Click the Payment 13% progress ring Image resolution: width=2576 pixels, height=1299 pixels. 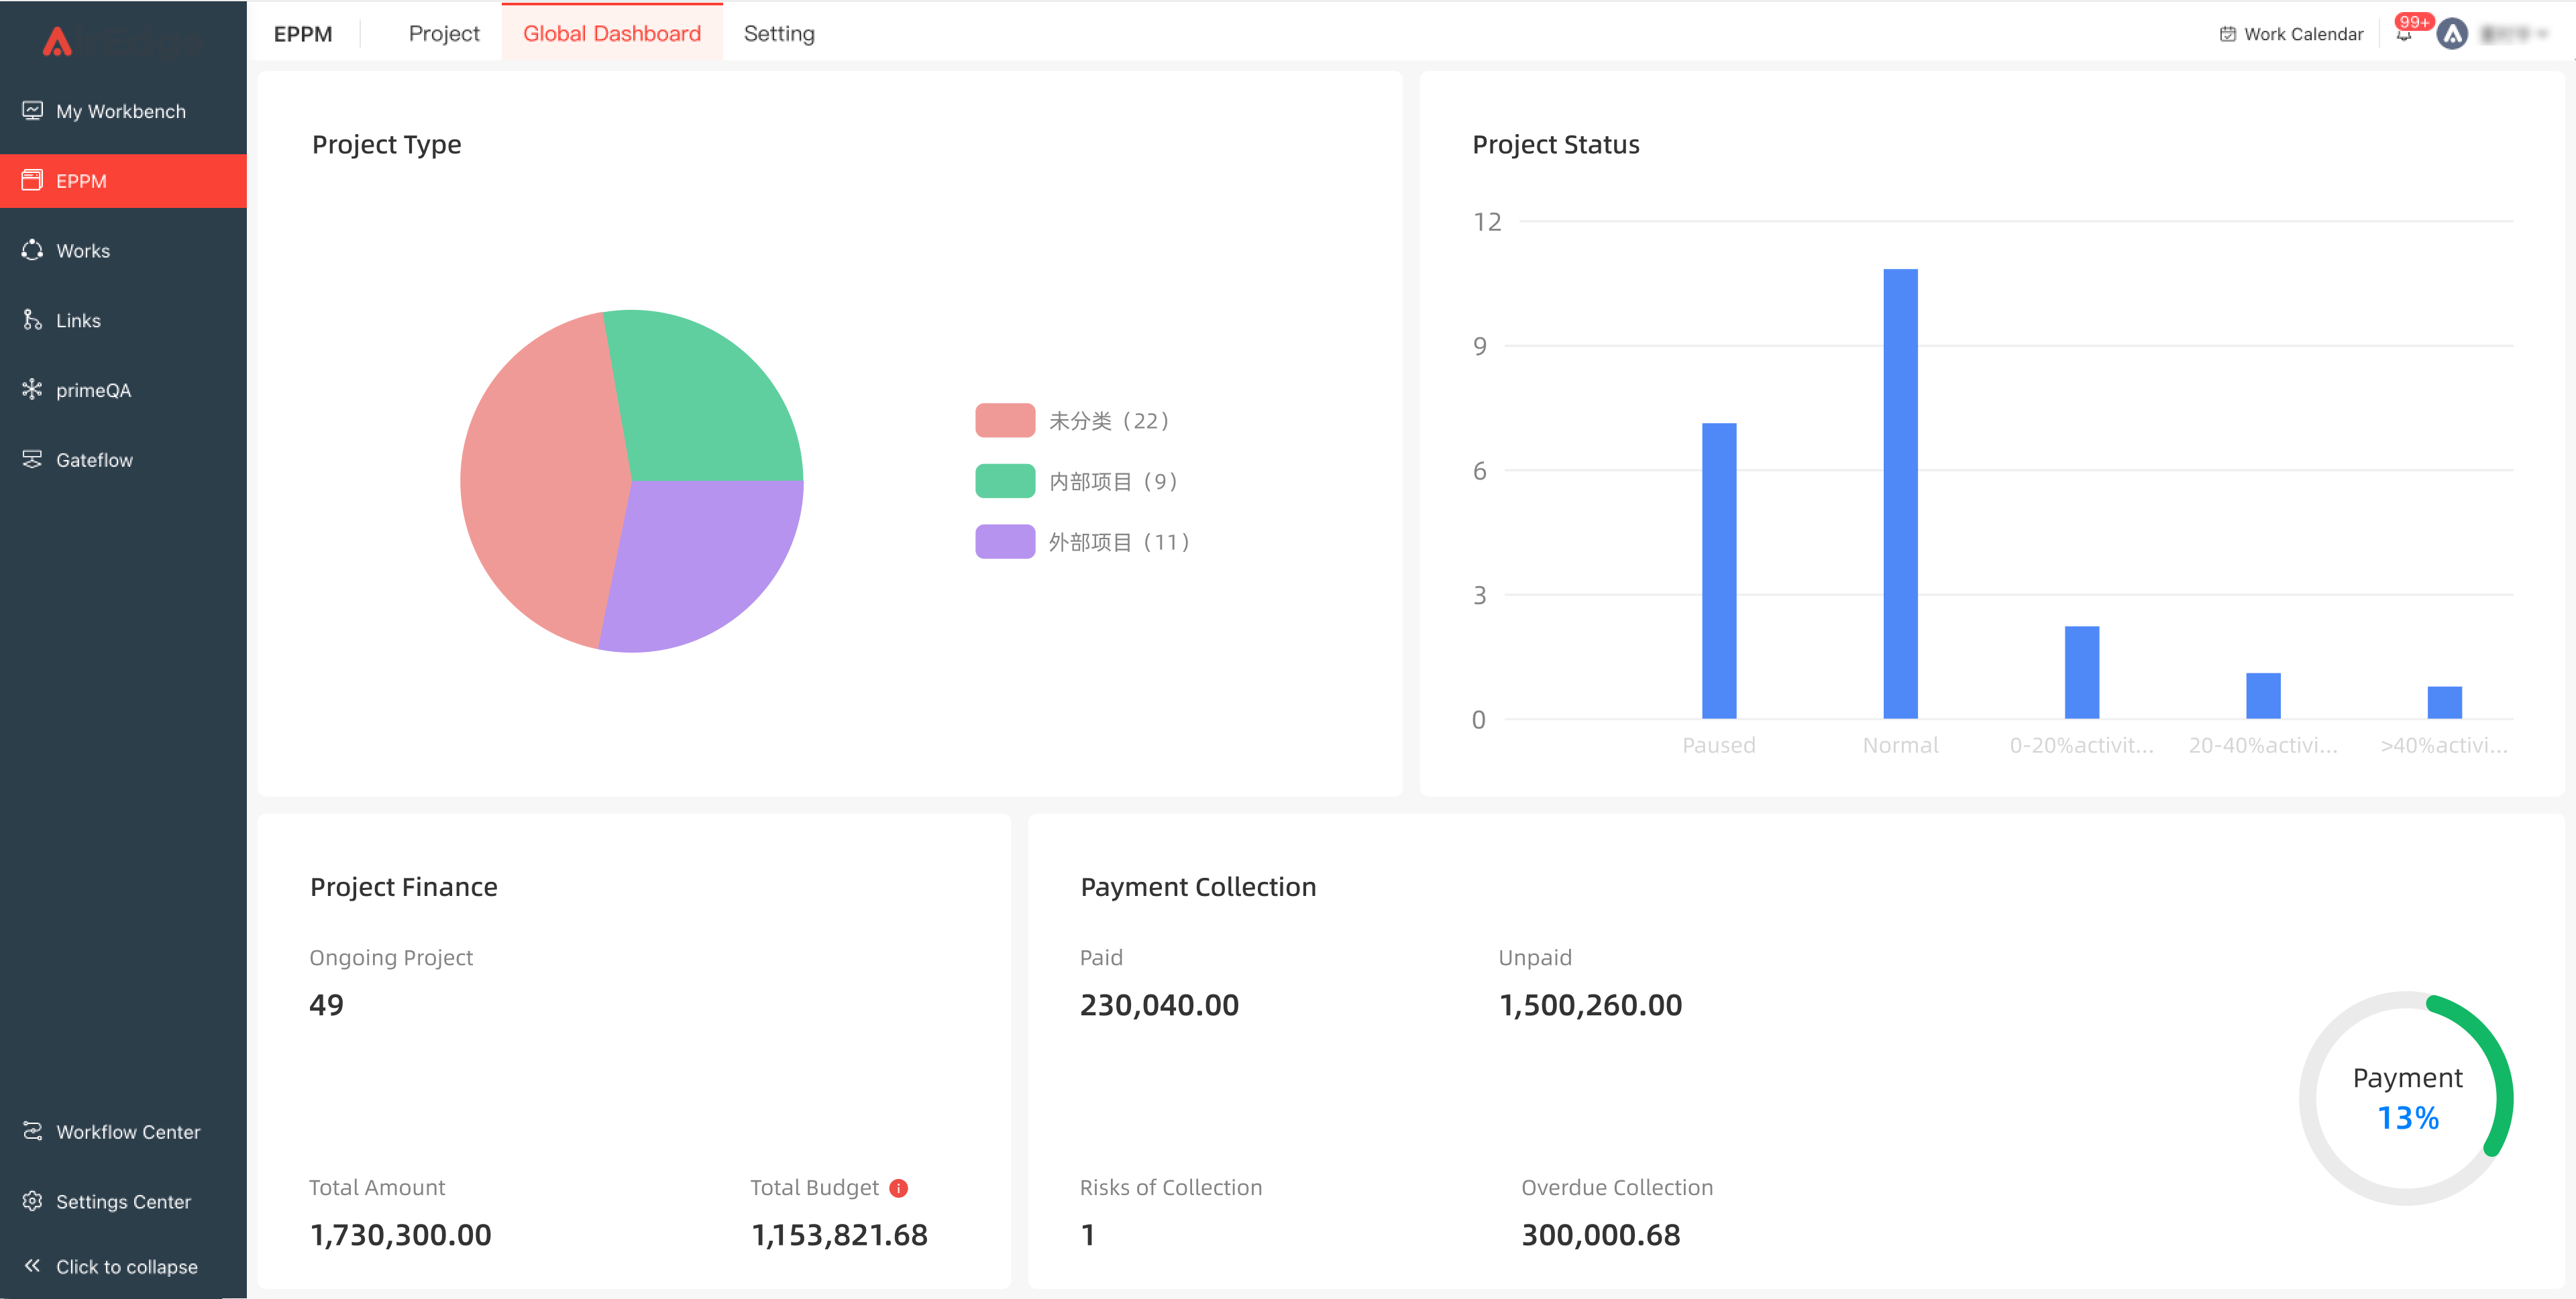tap(2406, 1097)
